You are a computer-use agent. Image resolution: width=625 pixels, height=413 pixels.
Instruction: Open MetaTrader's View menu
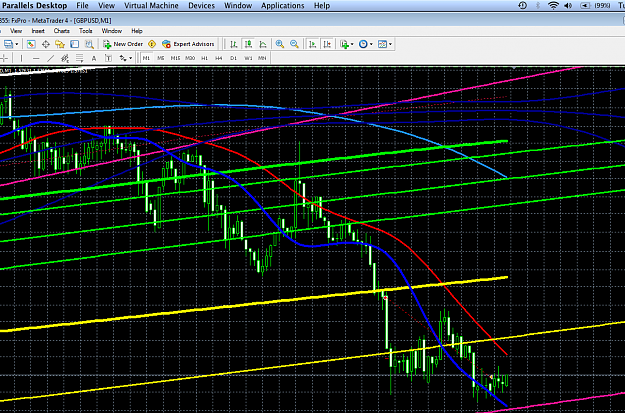[16, 31]
